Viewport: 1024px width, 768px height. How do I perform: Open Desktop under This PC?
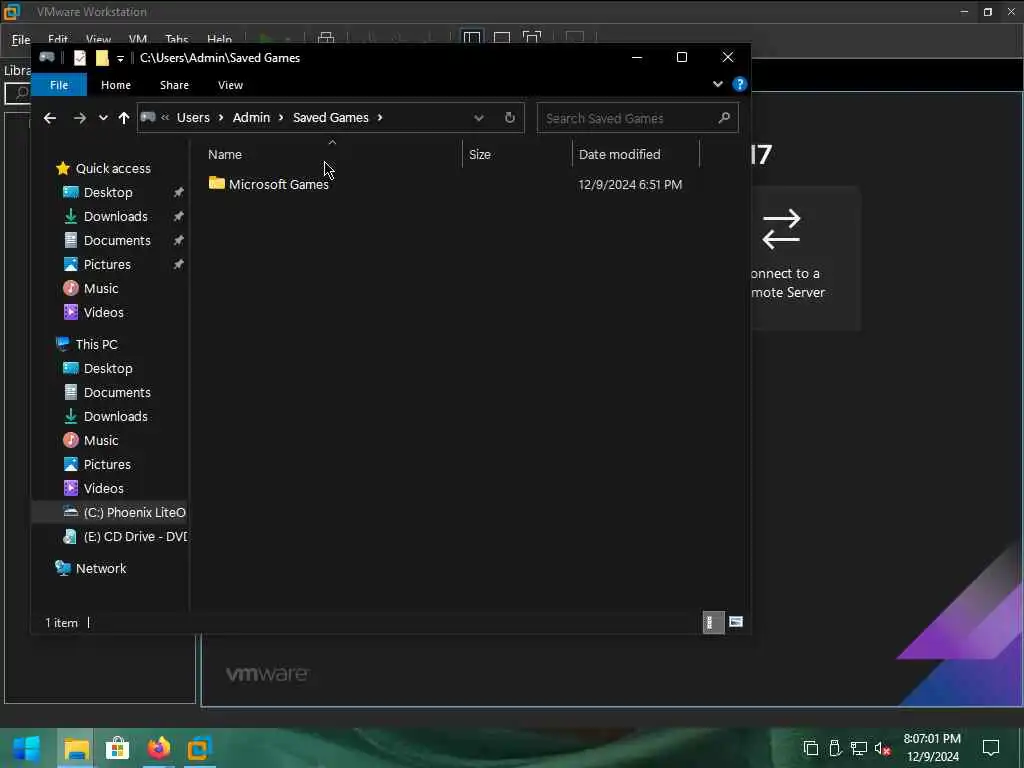pos(108,368)
